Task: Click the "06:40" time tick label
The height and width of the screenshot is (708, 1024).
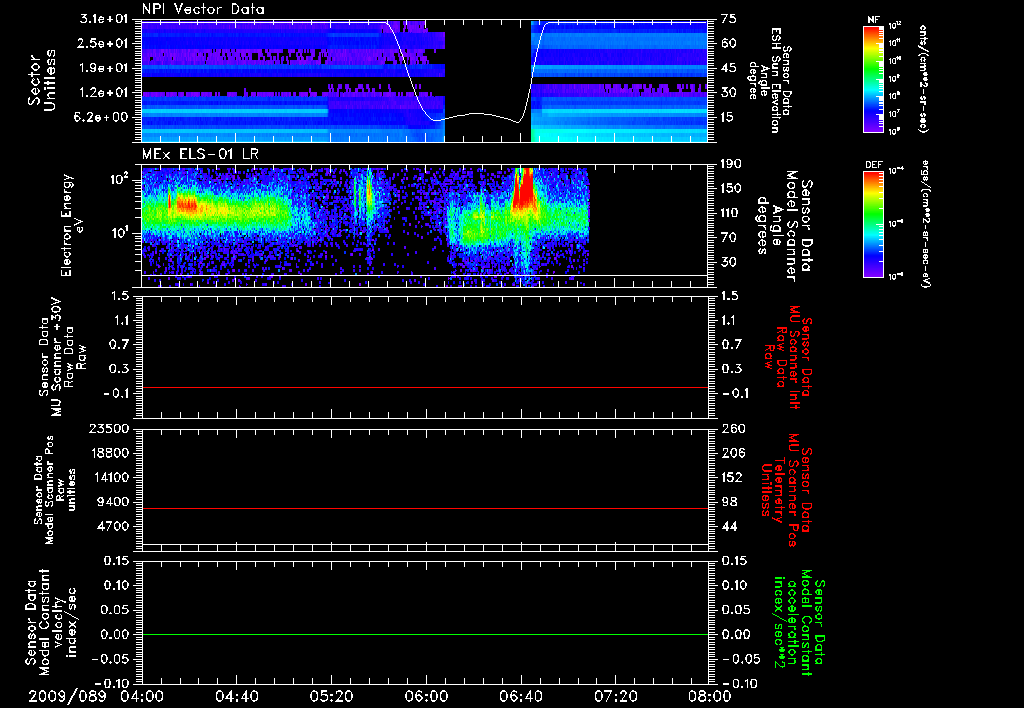Action: point(520,696)
